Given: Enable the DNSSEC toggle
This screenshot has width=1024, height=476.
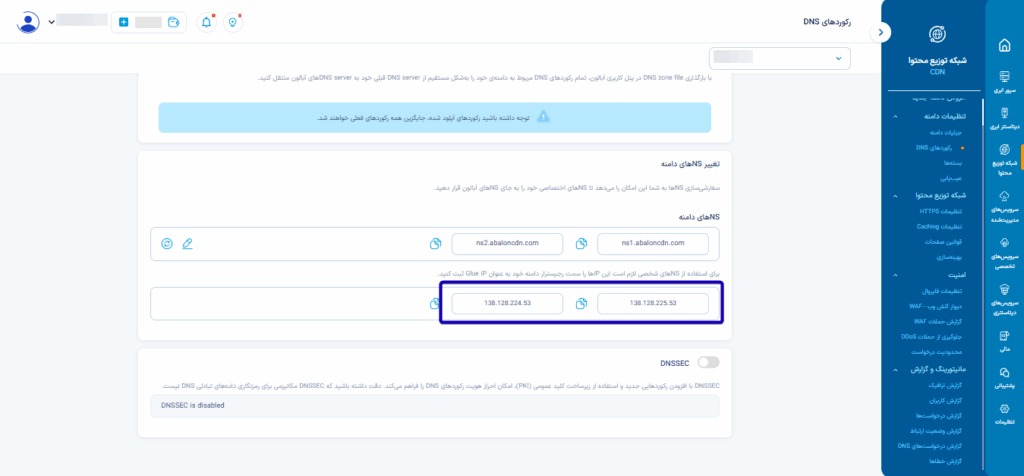Looking at the screenshot, I should tap(709, 362).
